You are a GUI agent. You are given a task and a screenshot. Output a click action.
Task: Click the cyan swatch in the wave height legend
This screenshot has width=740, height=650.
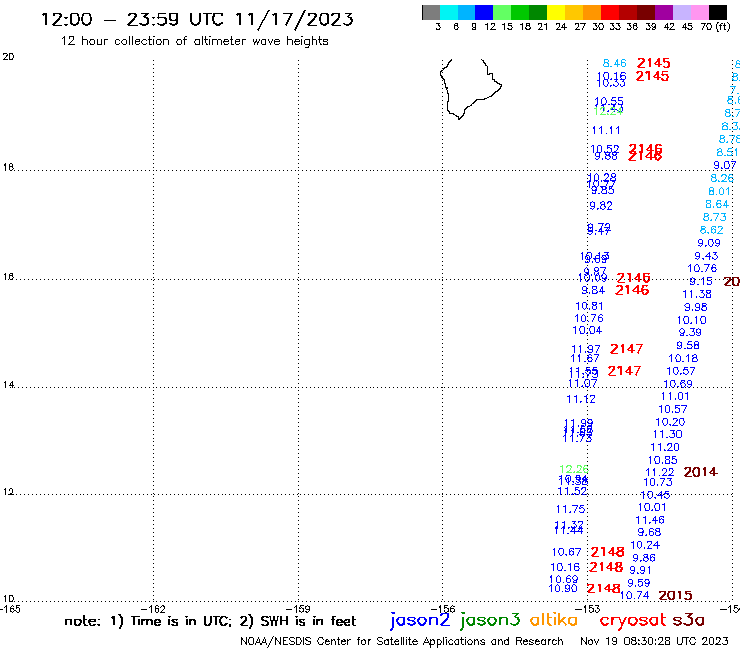click(448, 12)
